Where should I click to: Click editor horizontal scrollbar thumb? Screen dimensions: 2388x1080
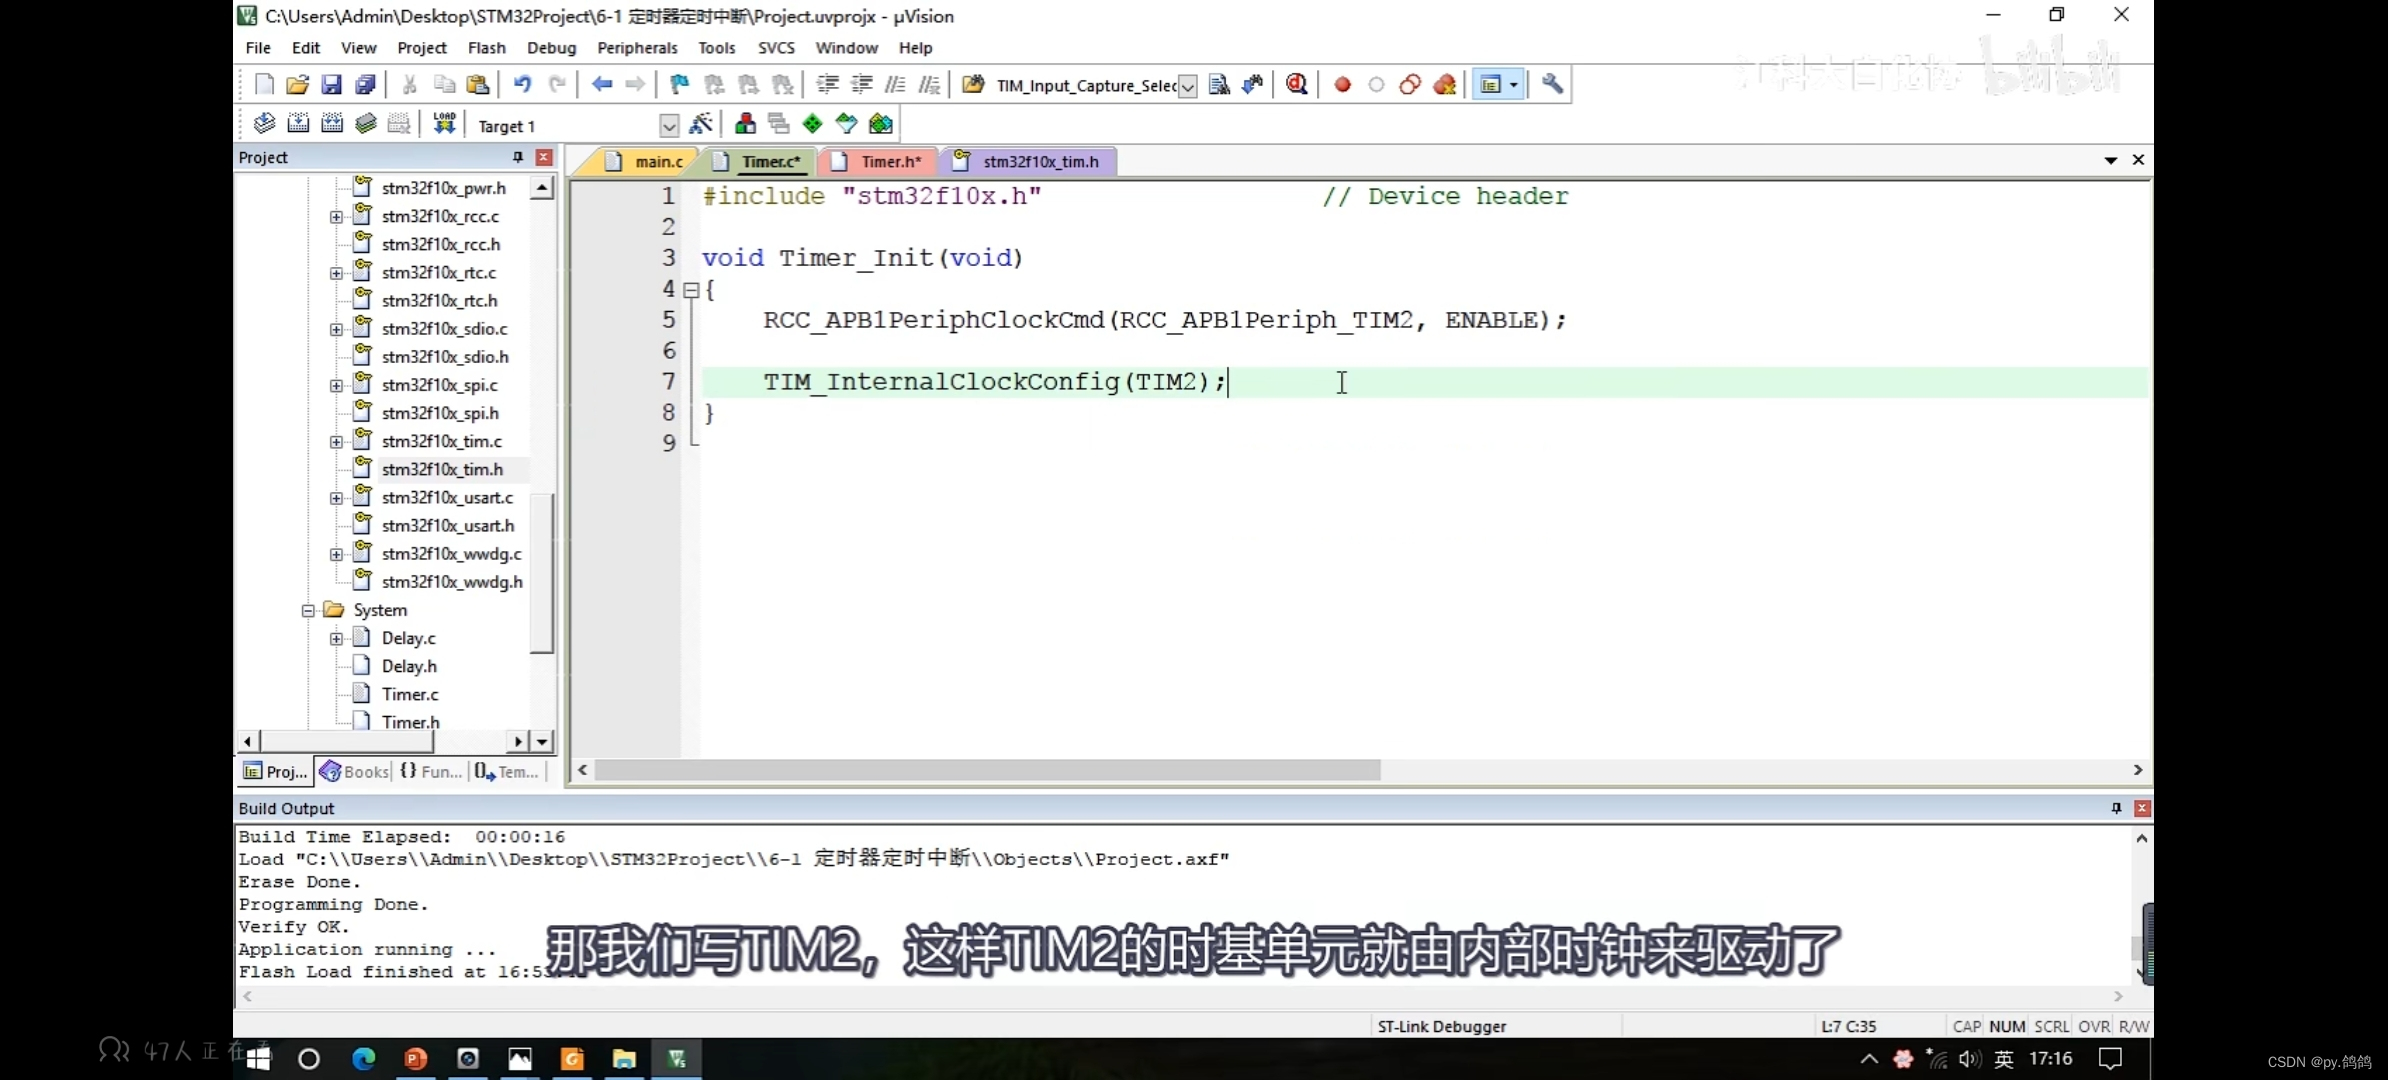click(987, 770)
